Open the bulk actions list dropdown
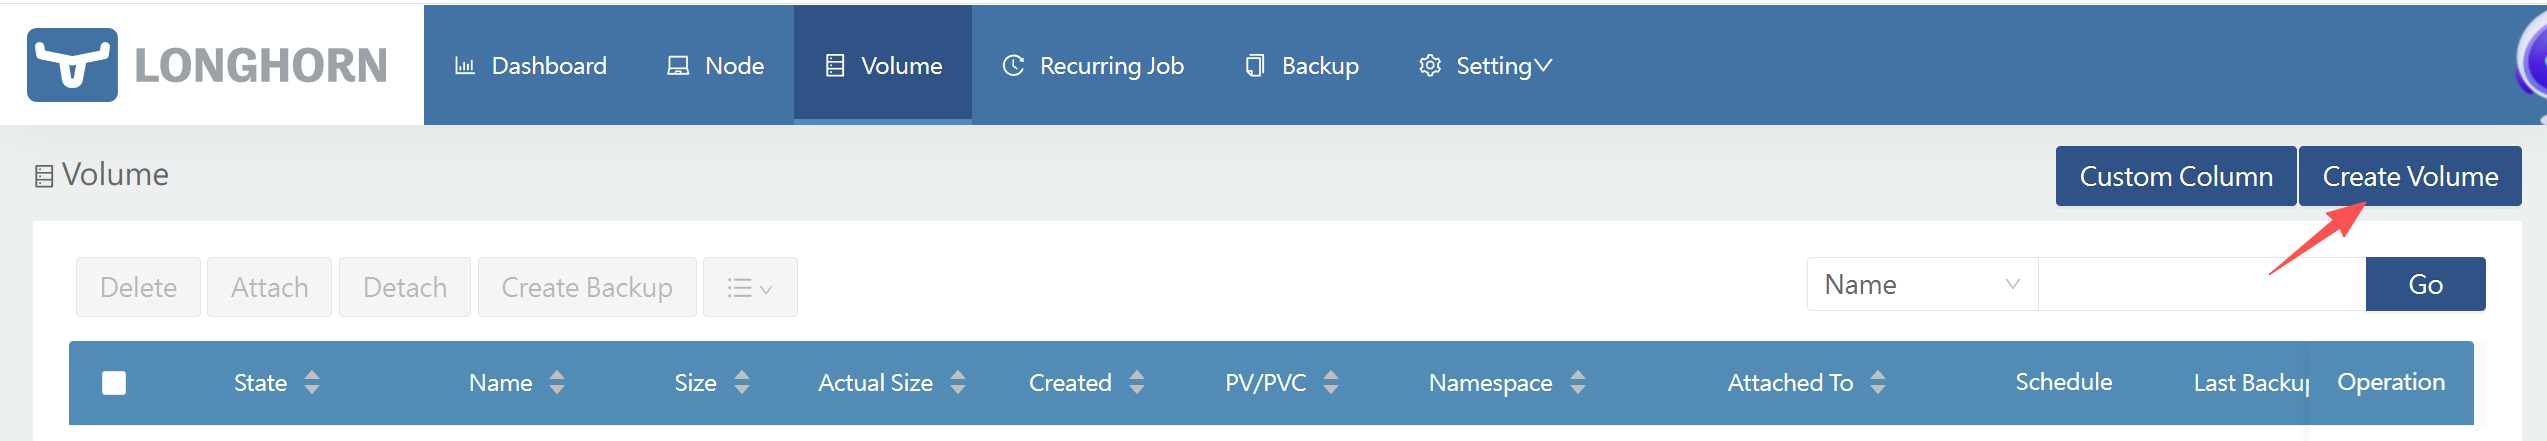Screen dimensions: 2547x441 point(750,288)
